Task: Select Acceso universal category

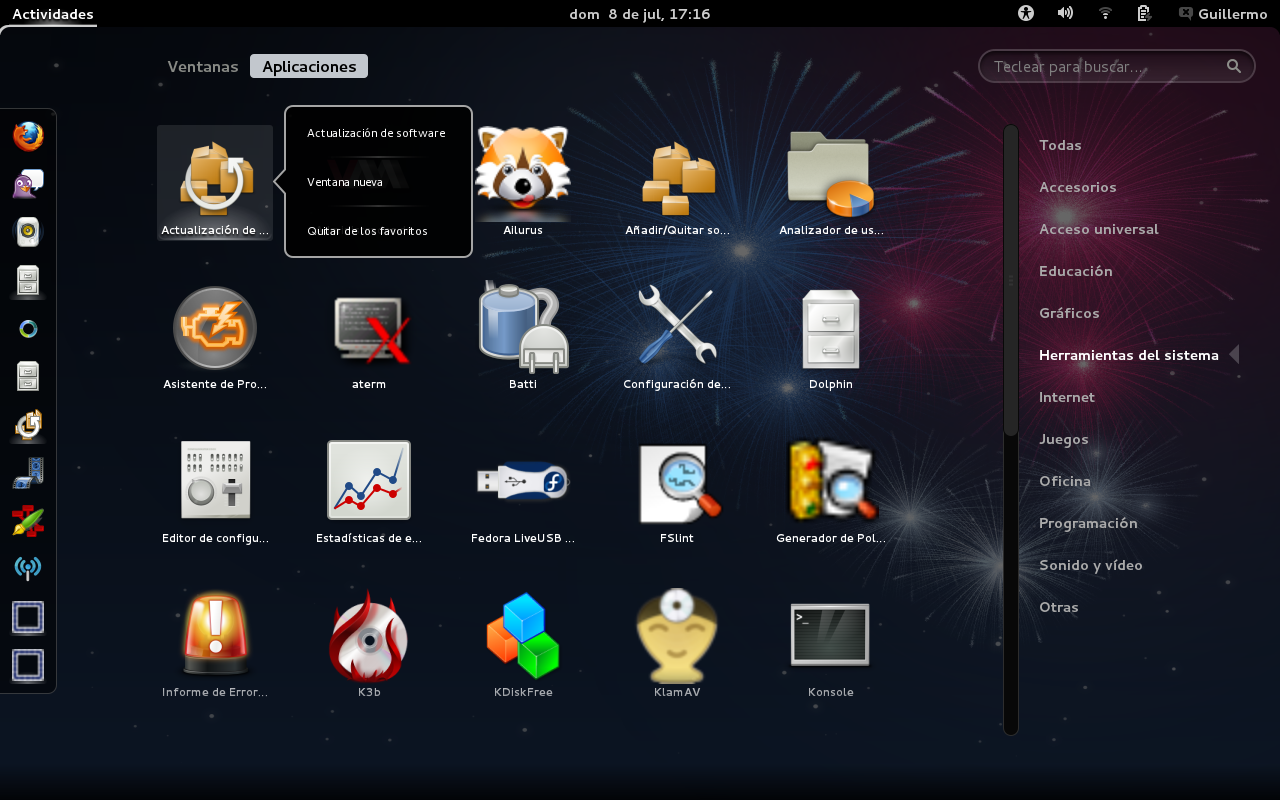Action: [x=1099, y=229]
